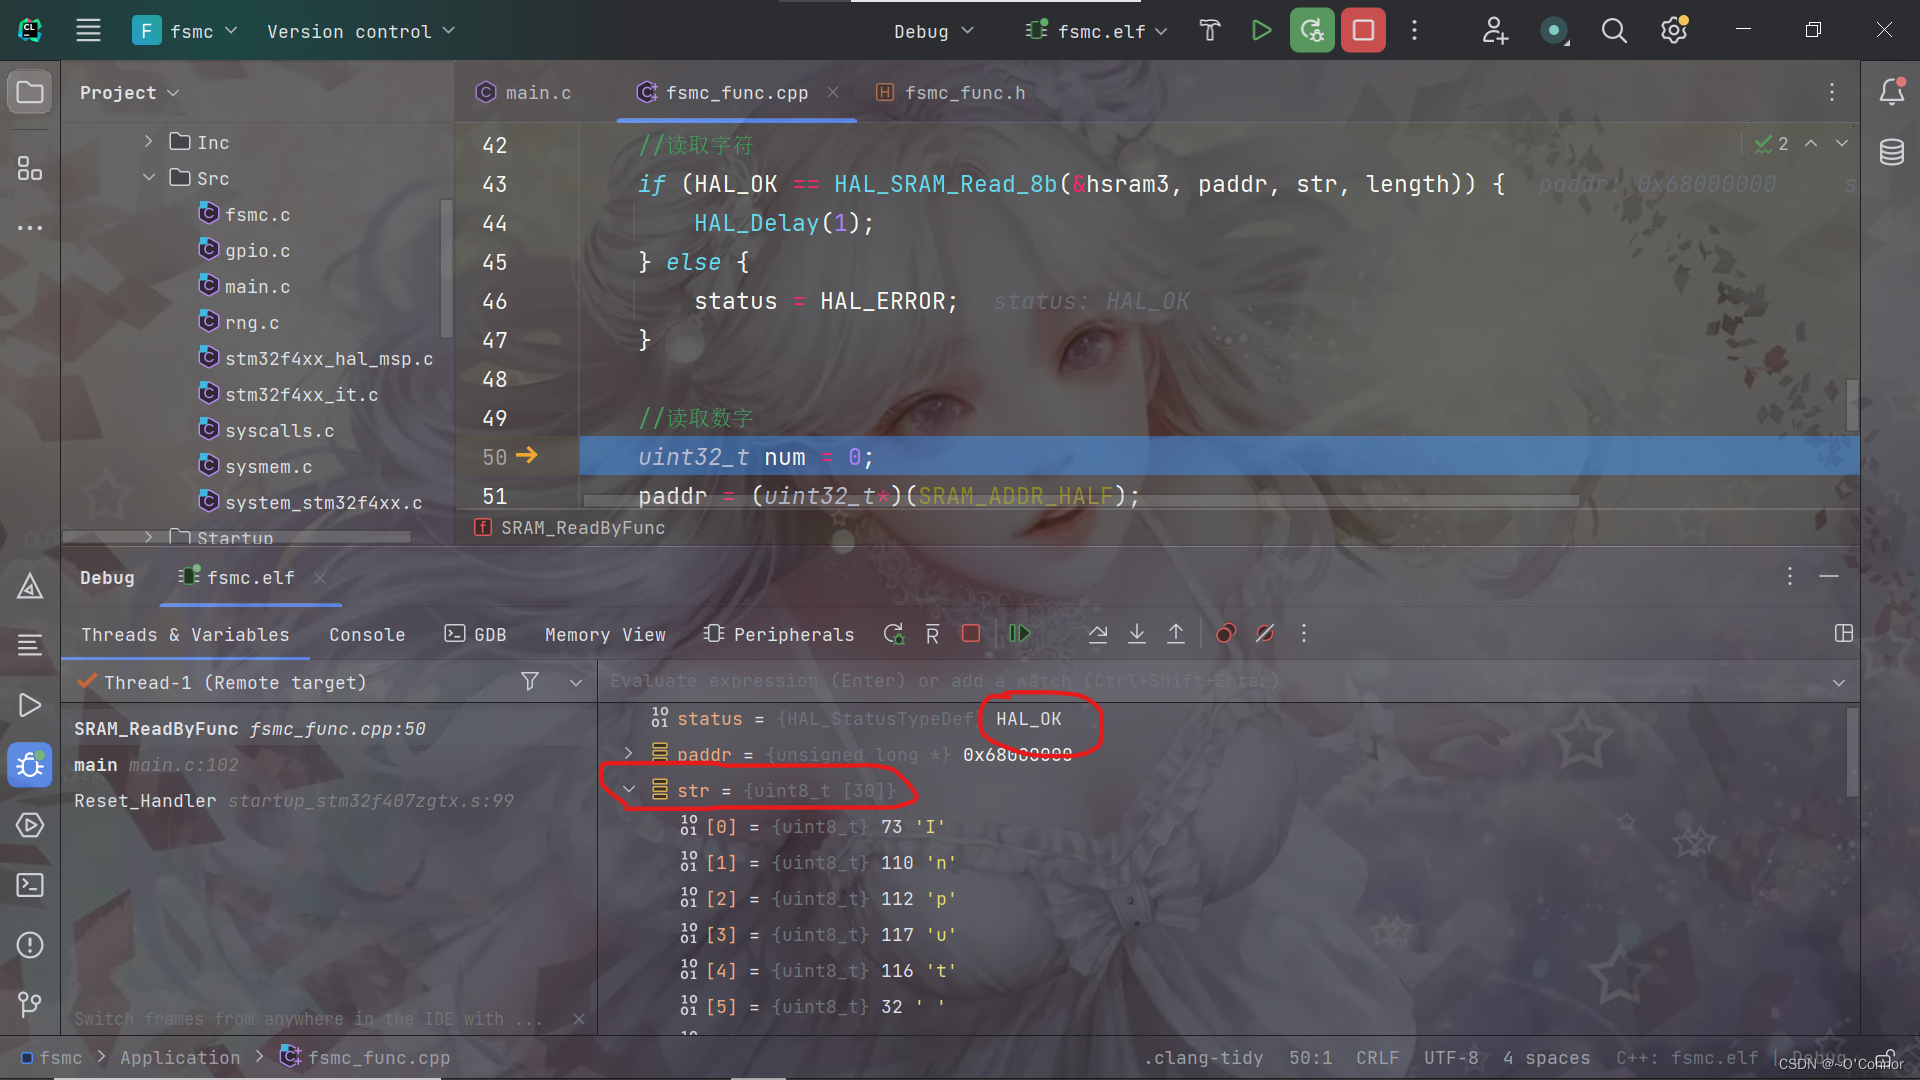
Task: Switch to the Memory View tab
Action: pyautogui.click(x=605, y=633)
